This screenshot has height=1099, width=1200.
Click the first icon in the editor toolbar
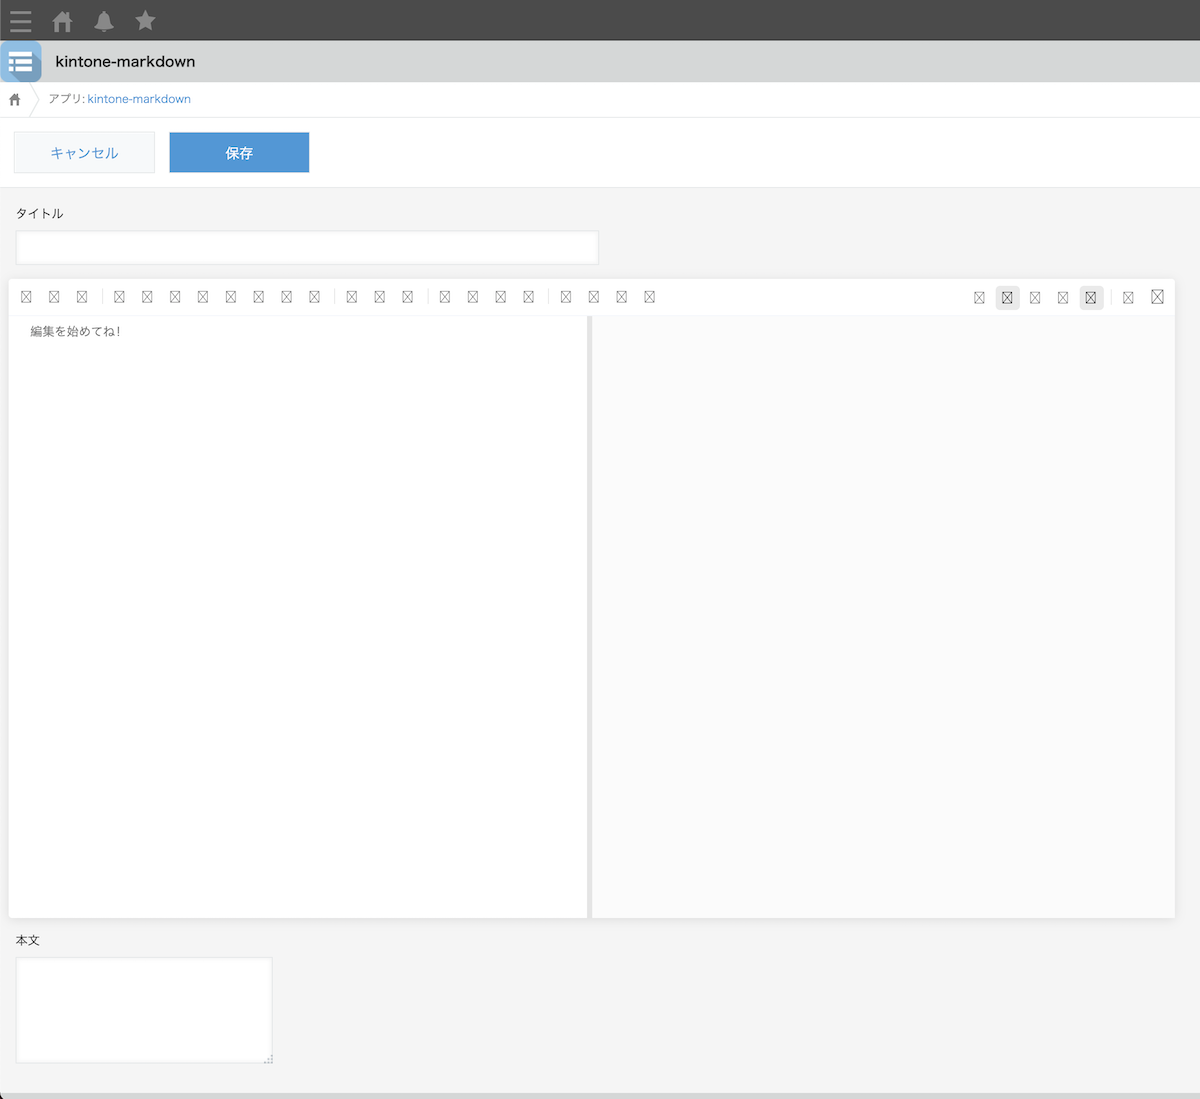pos(26,297)
